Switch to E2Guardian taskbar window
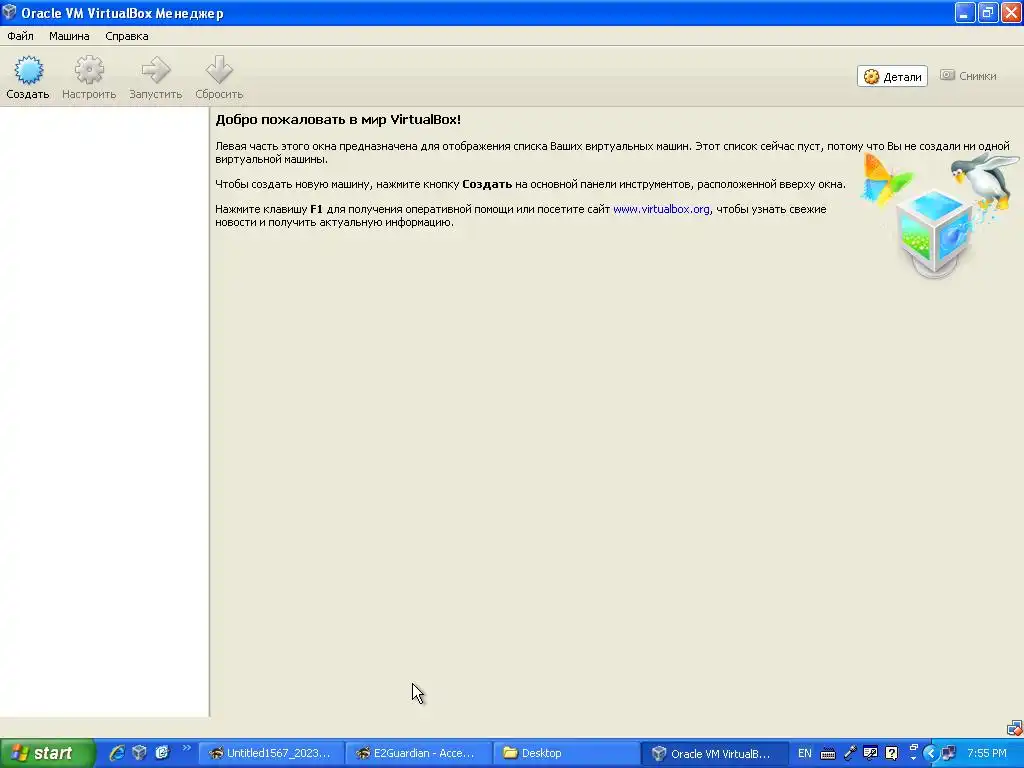 [417, 753]
